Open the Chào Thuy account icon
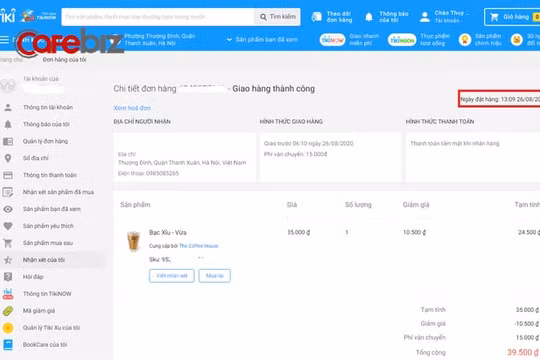 click(425, 17)
